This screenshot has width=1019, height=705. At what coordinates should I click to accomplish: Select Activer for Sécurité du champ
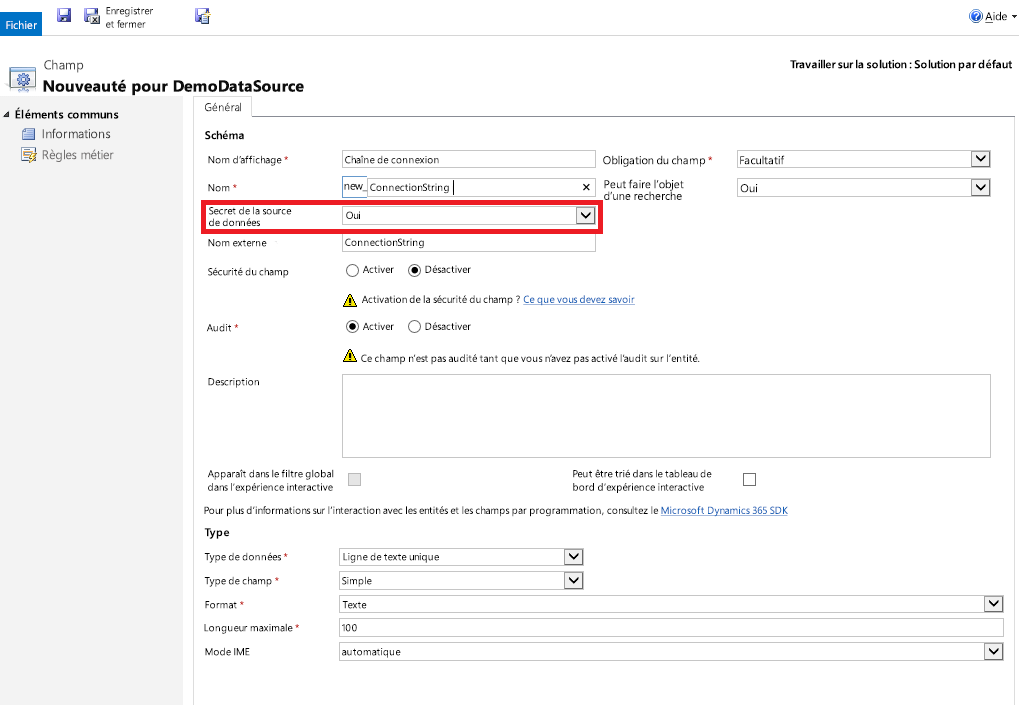(352, 270)
